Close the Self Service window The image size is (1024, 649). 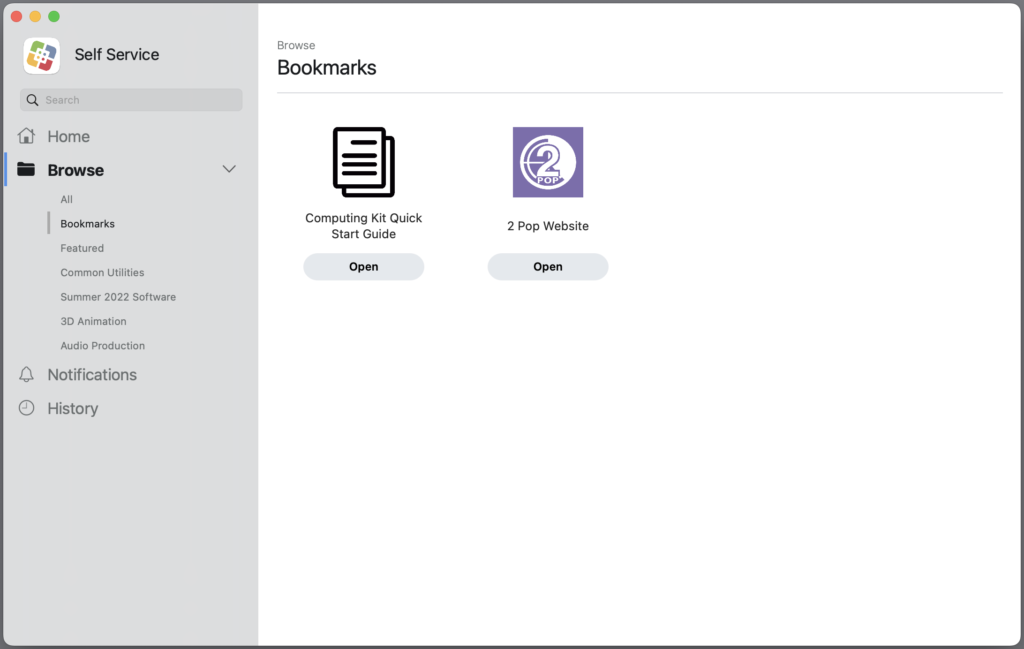[16, 16]
